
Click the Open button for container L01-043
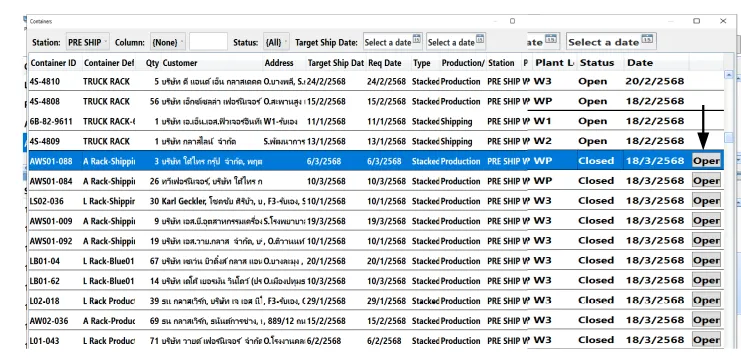point(706,339)
